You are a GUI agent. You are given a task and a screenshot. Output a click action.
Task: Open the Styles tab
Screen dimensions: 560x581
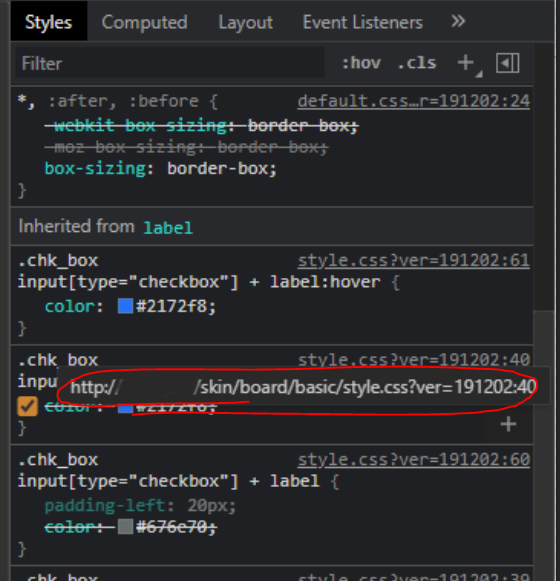(49, 22)
